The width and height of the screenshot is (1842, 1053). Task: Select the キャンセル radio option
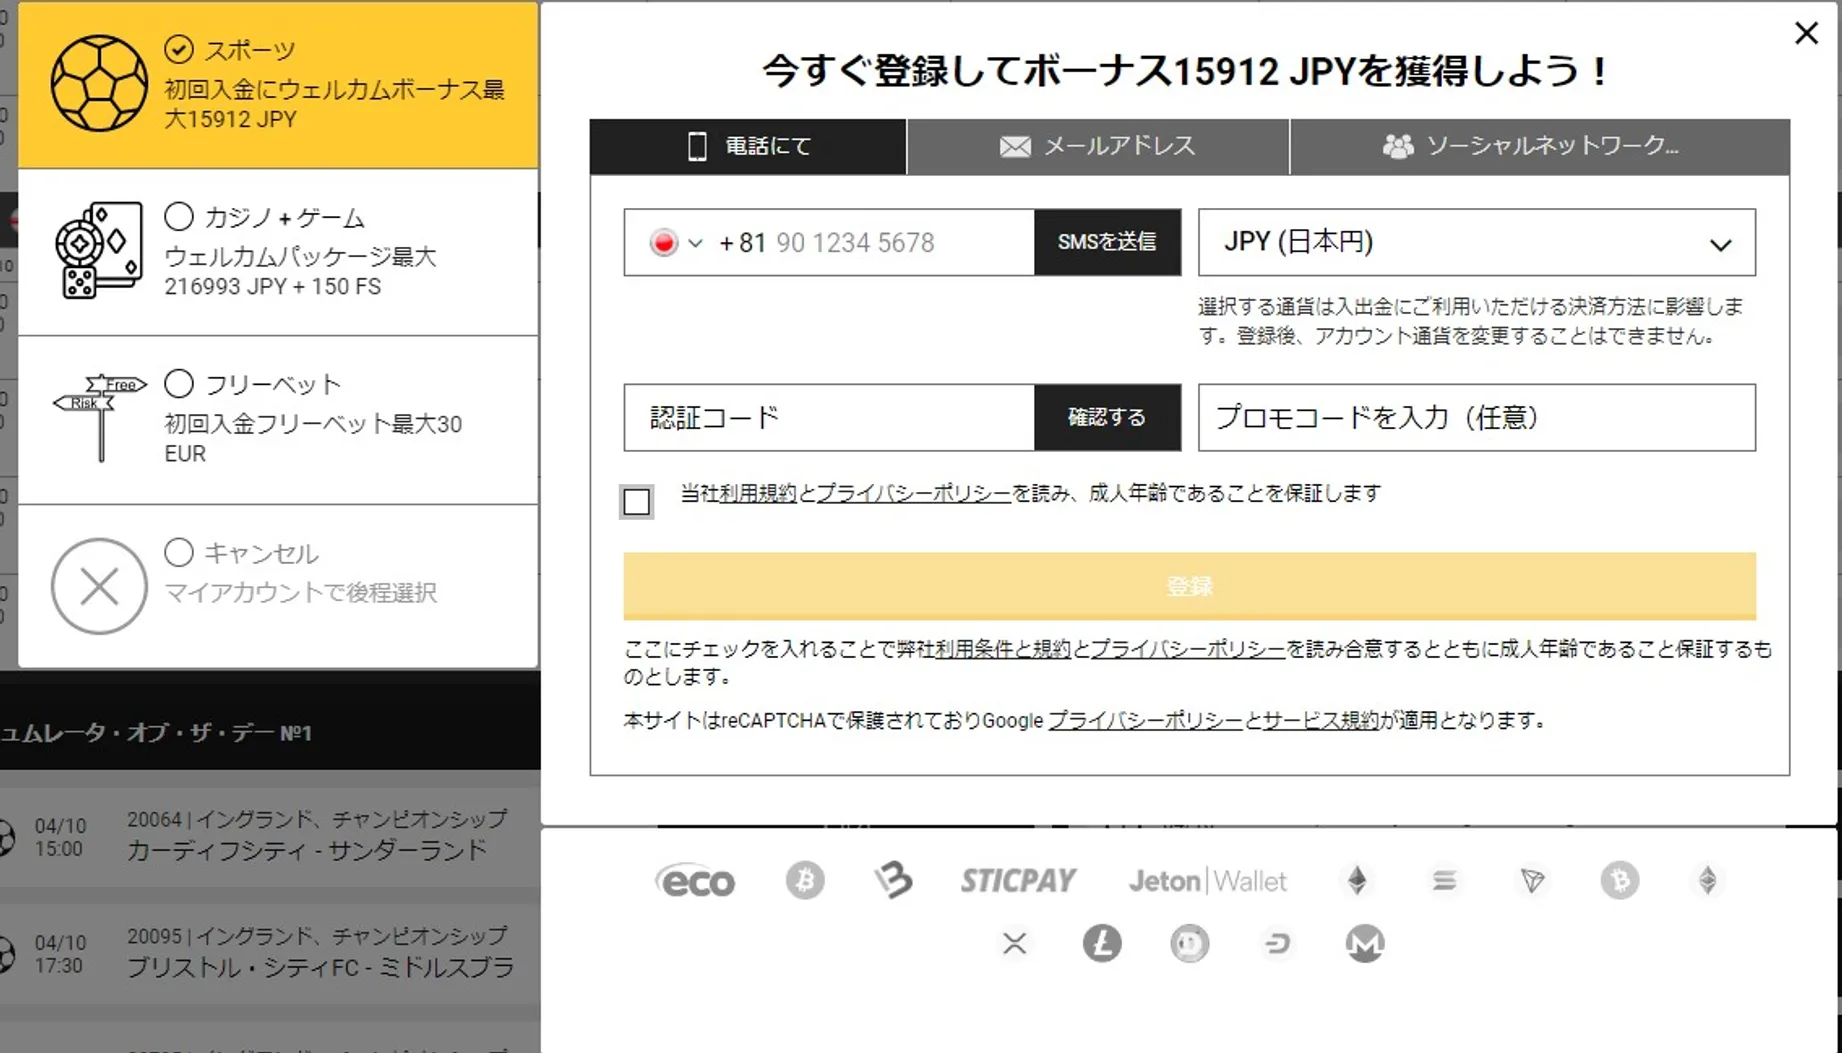[x=179, y=552]
